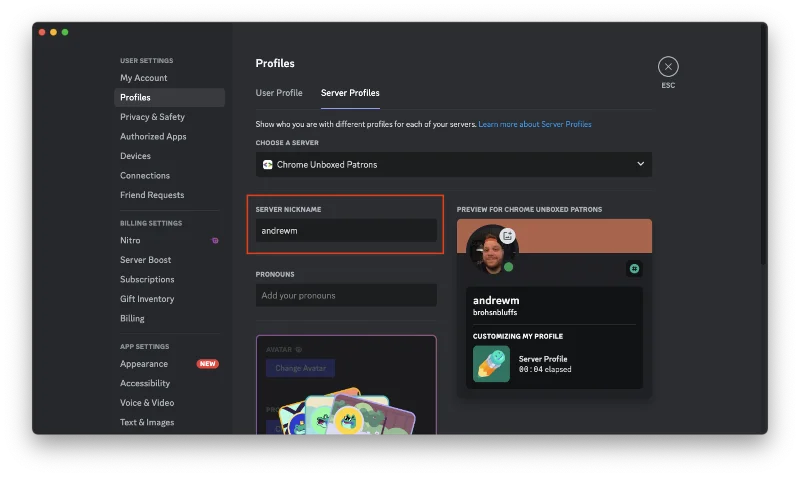Image resolution: width=800 pixels, height=477 pixels.
Task: Click the pencil Server Profile activity icon
Action: pyautogui.click(x=491, y=364)
